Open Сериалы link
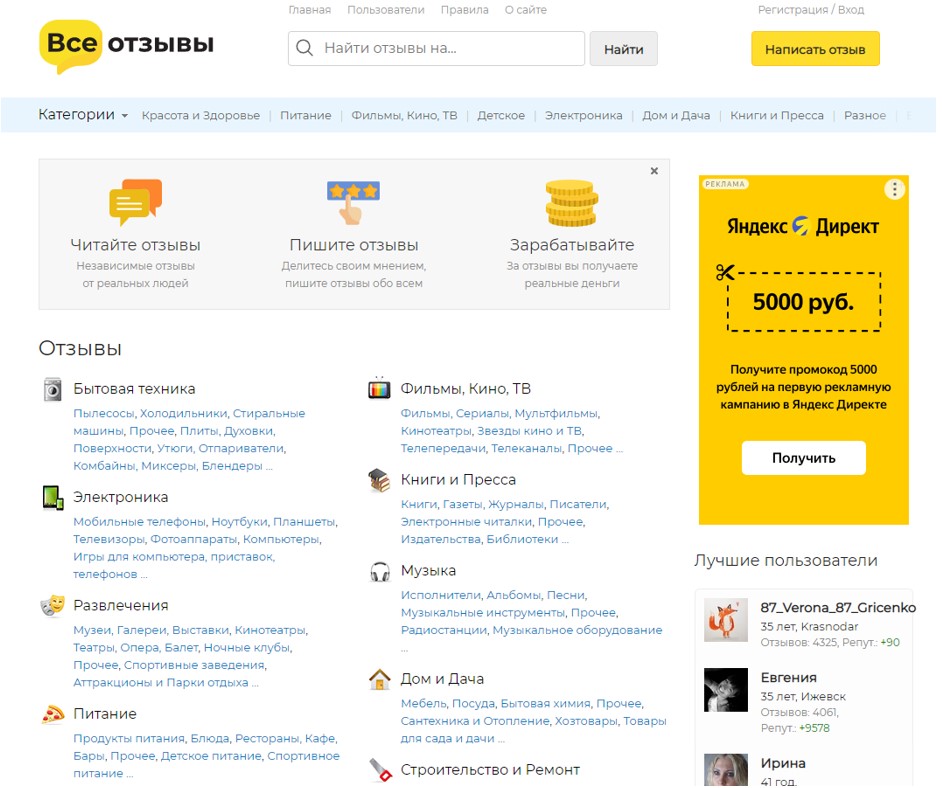Image resolution: width=942 pixels, height=788 pixels. point(482,413)
